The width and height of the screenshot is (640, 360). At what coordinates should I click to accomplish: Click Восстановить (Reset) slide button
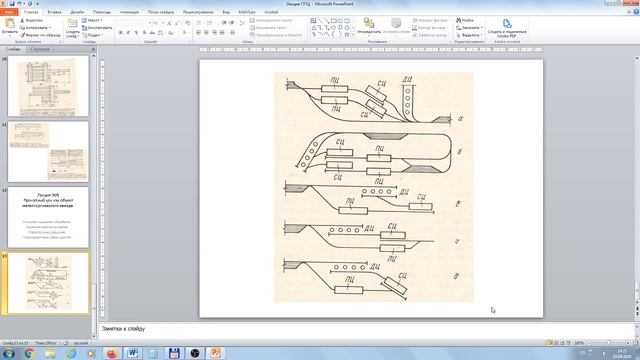(x=97, y=28)
